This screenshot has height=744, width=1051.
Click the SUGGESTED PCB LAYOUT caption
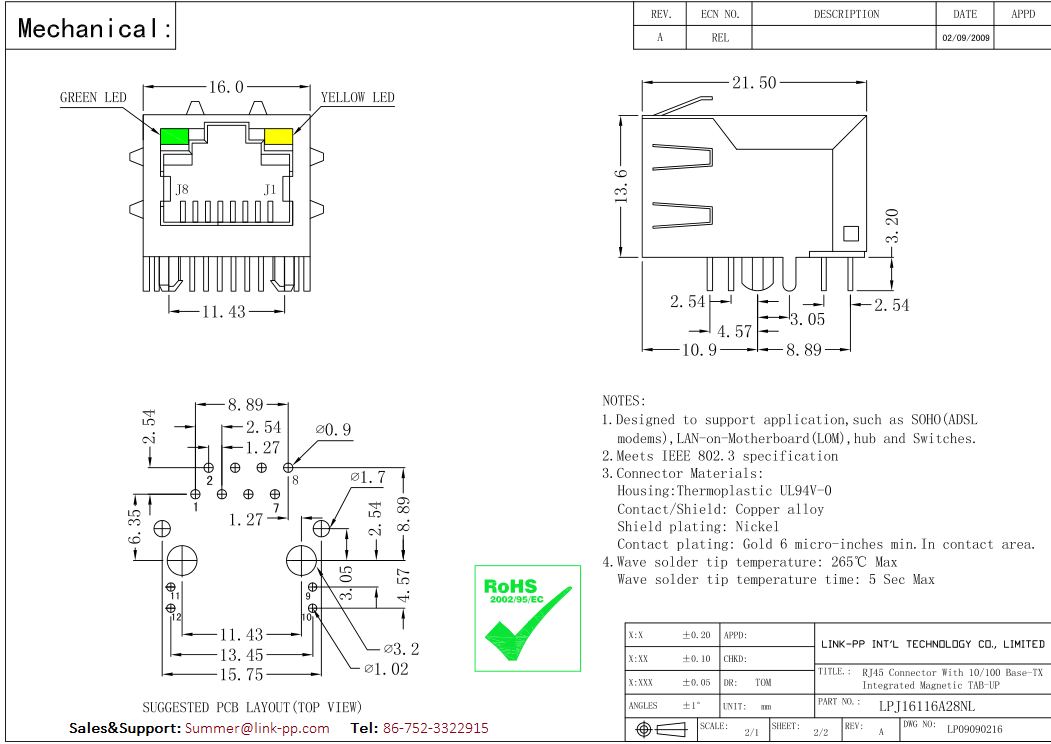click(252, 707)
